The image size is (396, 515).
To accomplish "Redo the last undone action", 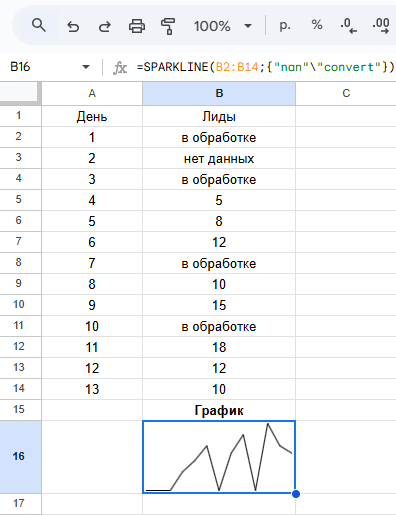I will pyautogui.click(x=105, y=26).
